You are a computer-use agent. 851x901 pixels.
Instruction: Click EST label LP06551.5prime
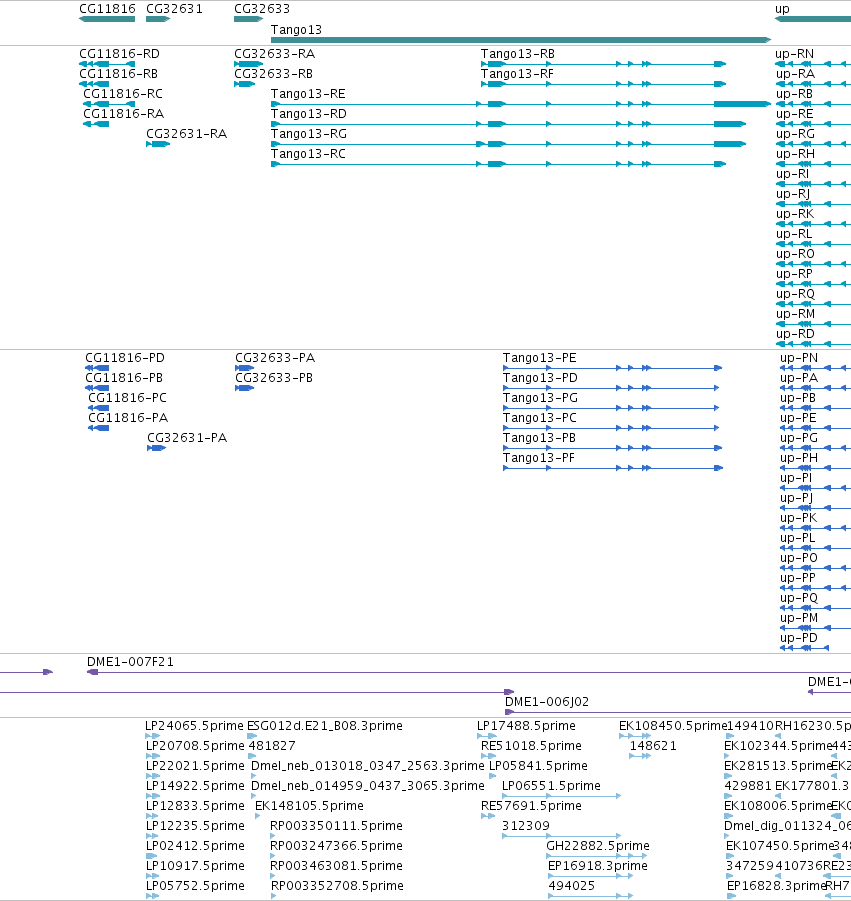click(x=551, y=786)
